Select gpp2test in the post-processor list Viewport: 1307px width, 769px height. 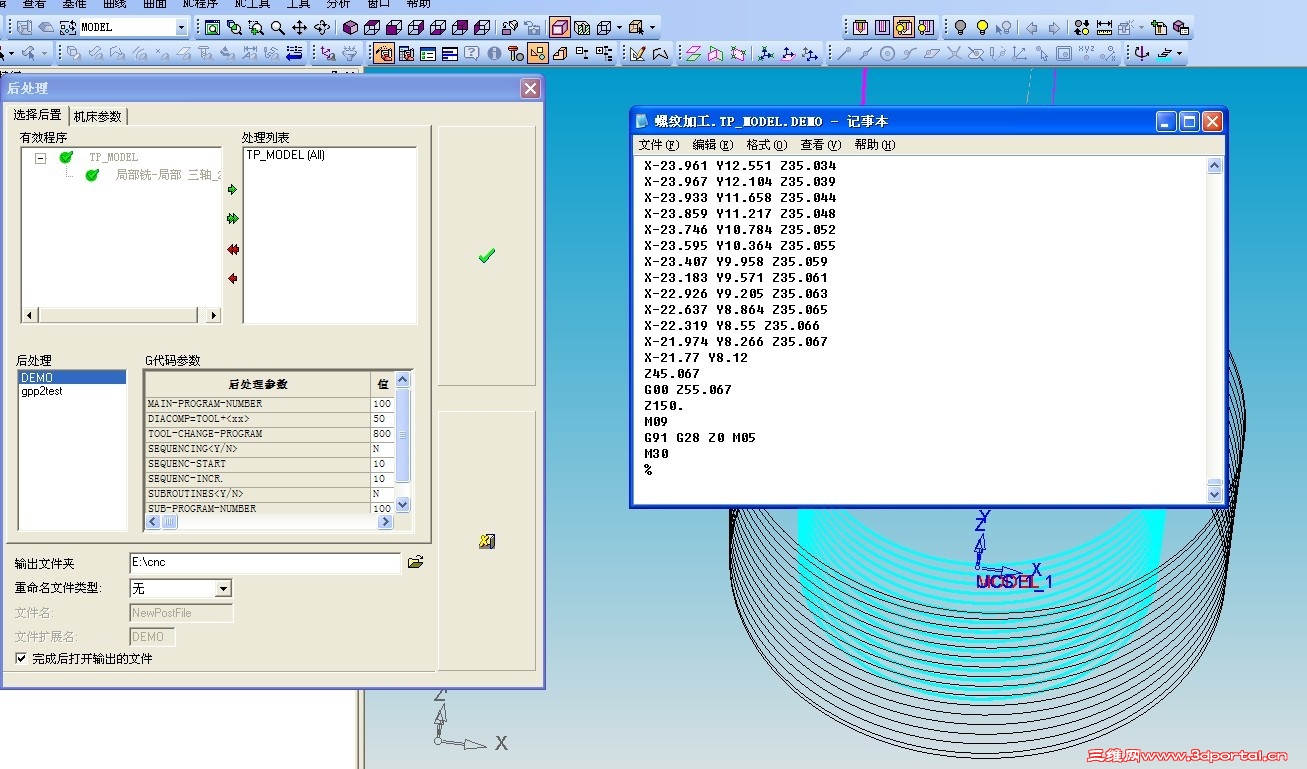tap(42, 392)
